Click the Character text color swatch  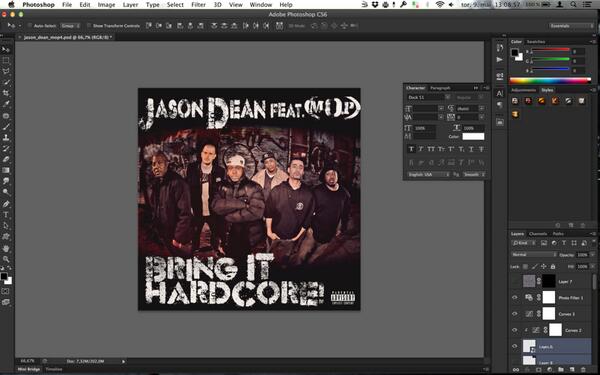coord(473,137)
